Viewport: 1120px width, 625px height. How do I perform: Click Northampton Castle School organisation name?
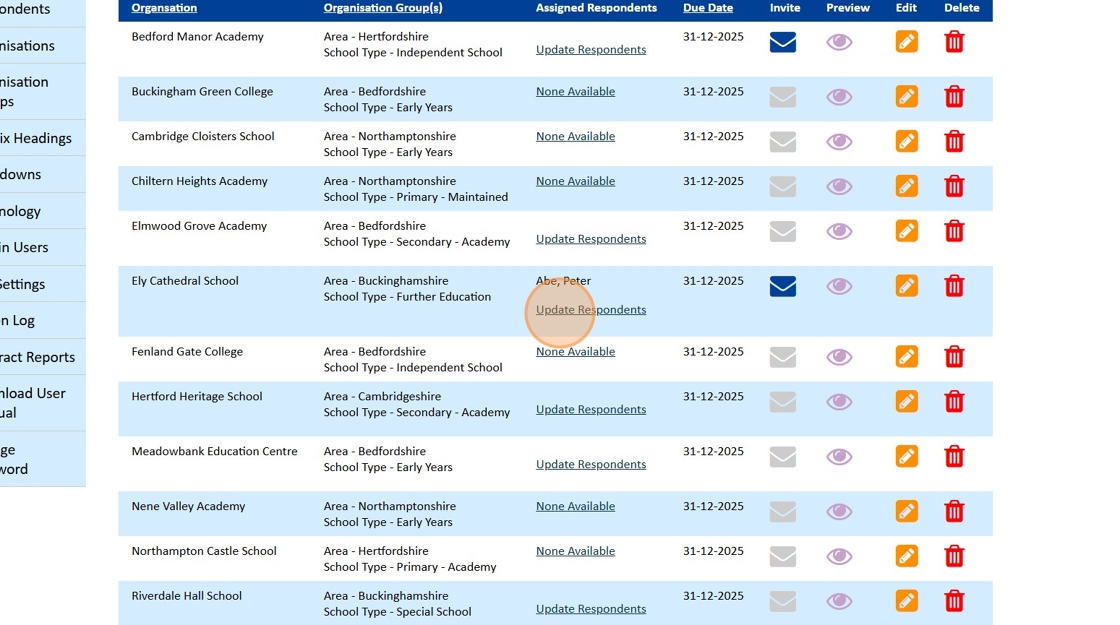click(204, 551)
